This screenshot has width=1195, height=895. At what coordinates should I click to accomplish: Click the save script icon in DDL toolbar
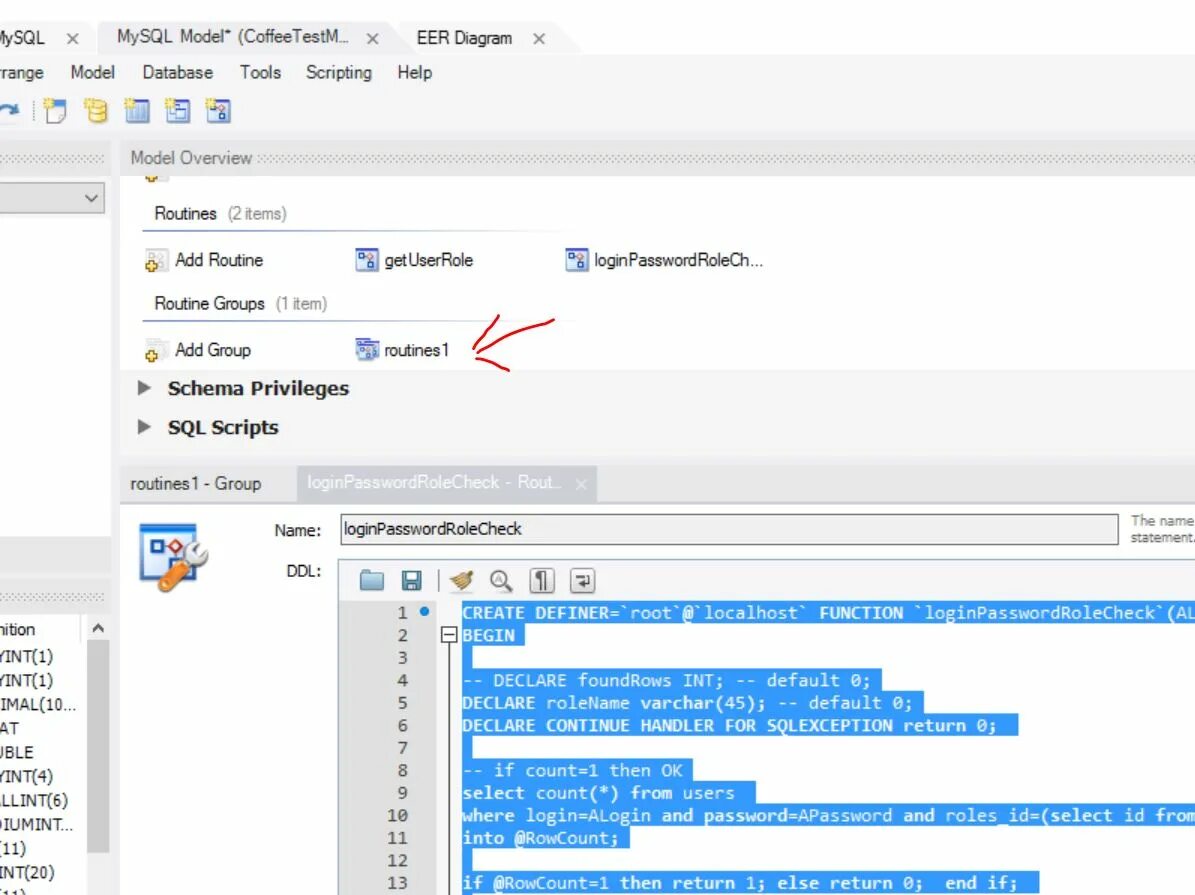pos(412,581)
